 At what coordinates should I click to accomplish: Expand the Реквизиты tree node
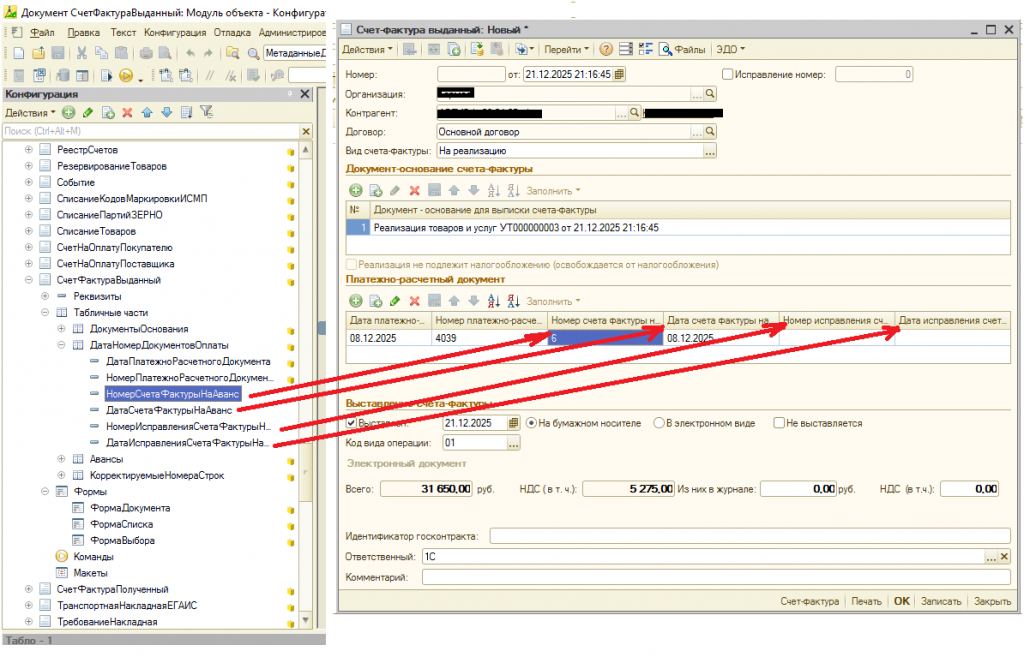(x=45, y=296)
